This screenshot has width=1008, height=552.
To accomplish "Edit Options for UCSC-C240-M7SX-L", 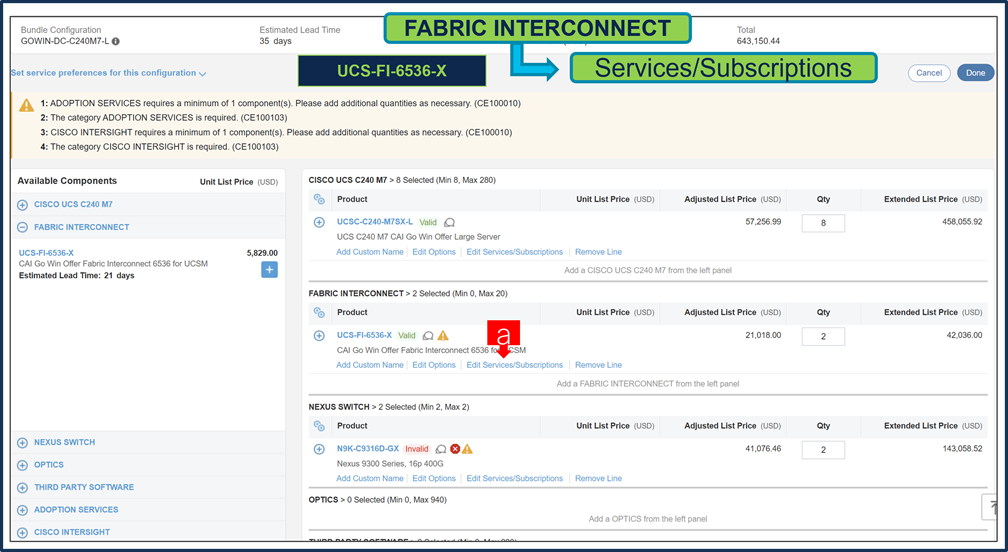I will pyautogui.click(x=434, y=252).
